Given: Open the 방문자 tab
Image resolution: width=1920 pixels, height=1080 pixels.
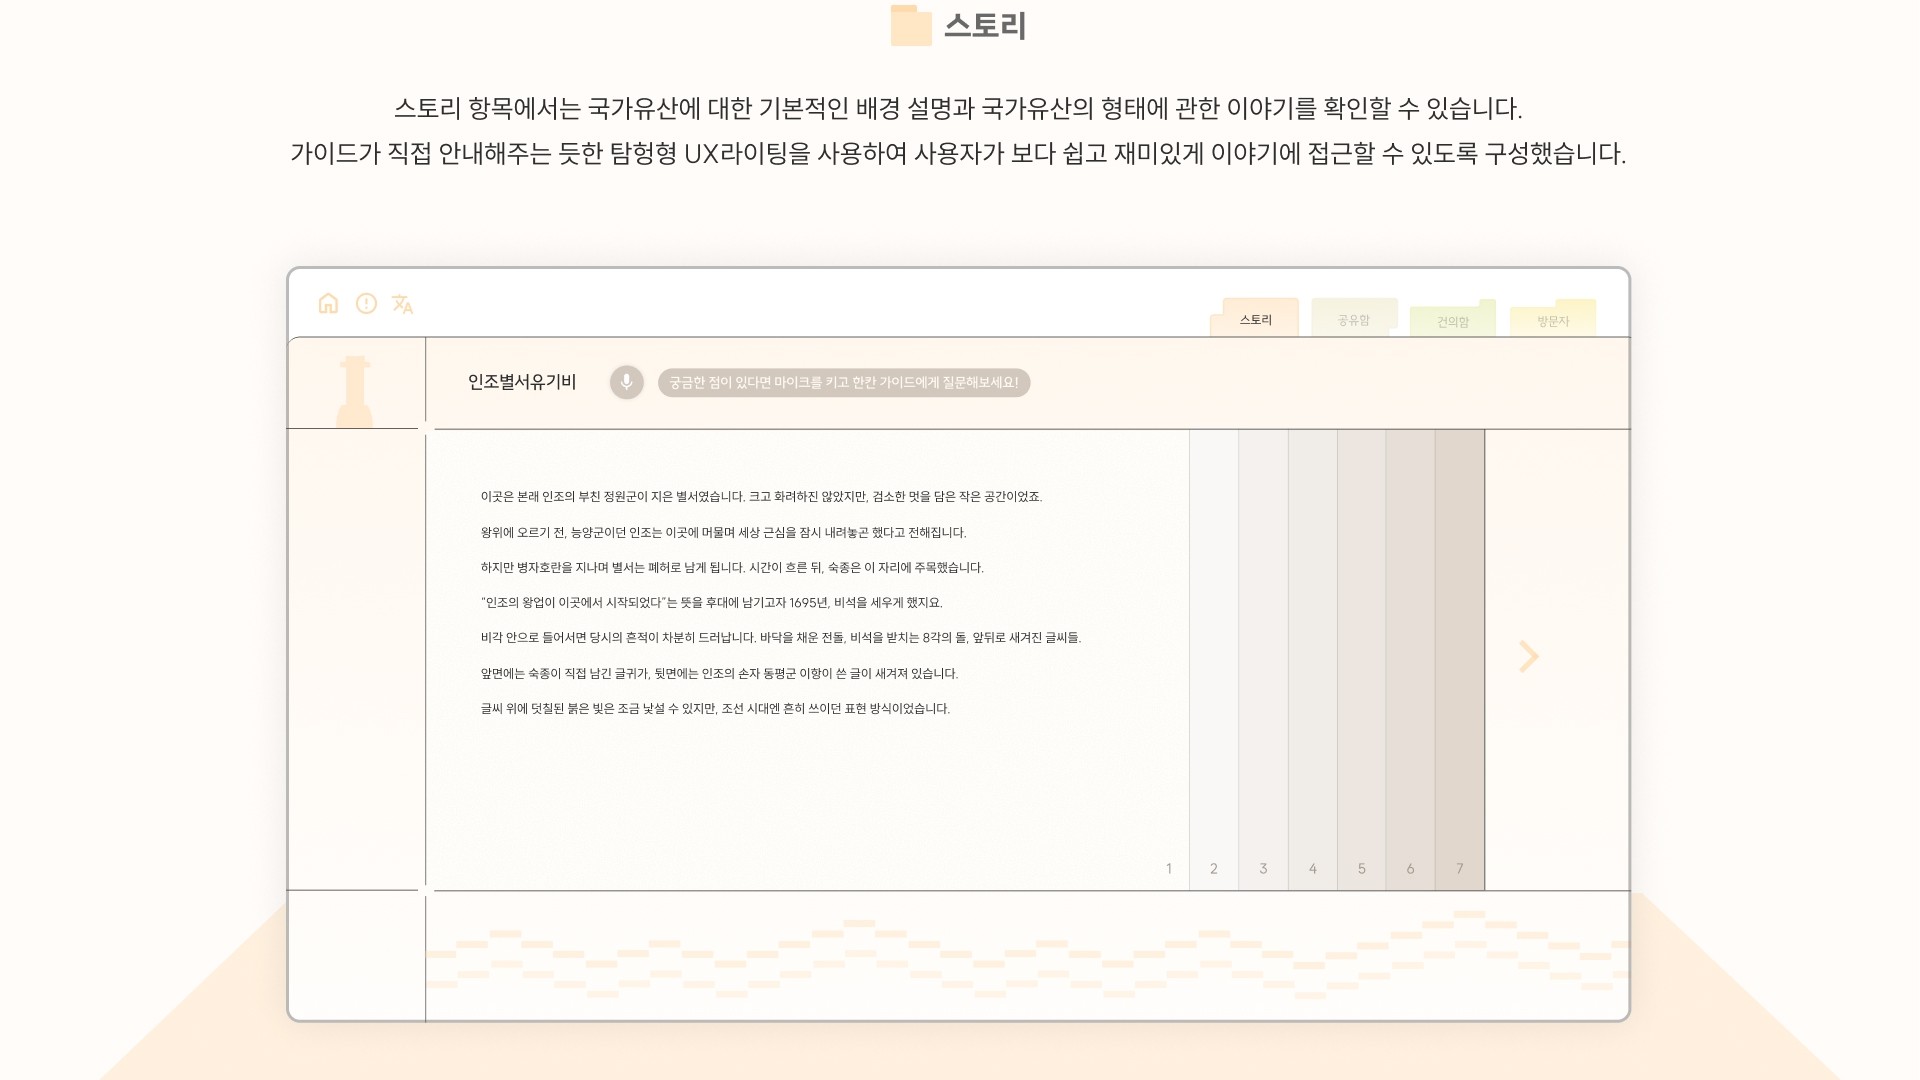Looking at the screenshot, I should click(1552, 320).
